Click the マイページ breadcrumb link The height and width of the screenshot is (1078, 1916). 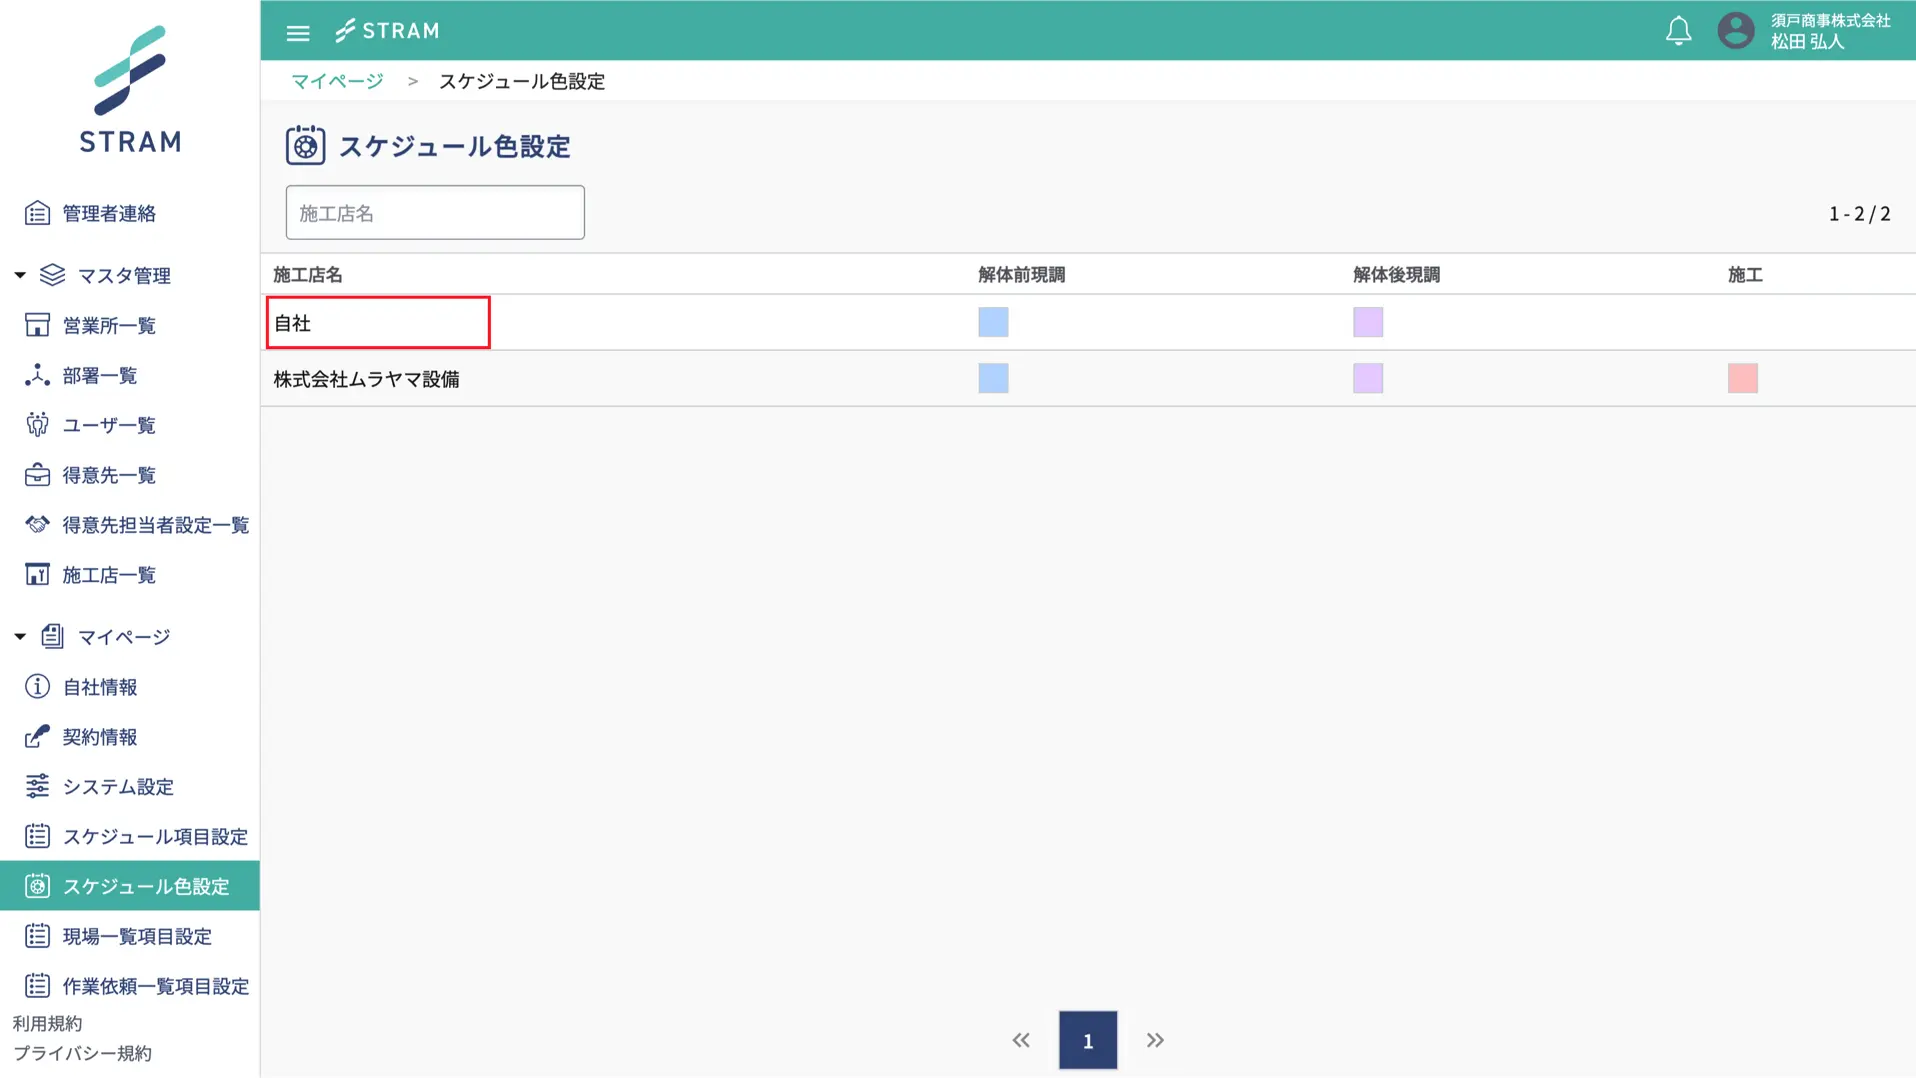[x=337, y=81]
